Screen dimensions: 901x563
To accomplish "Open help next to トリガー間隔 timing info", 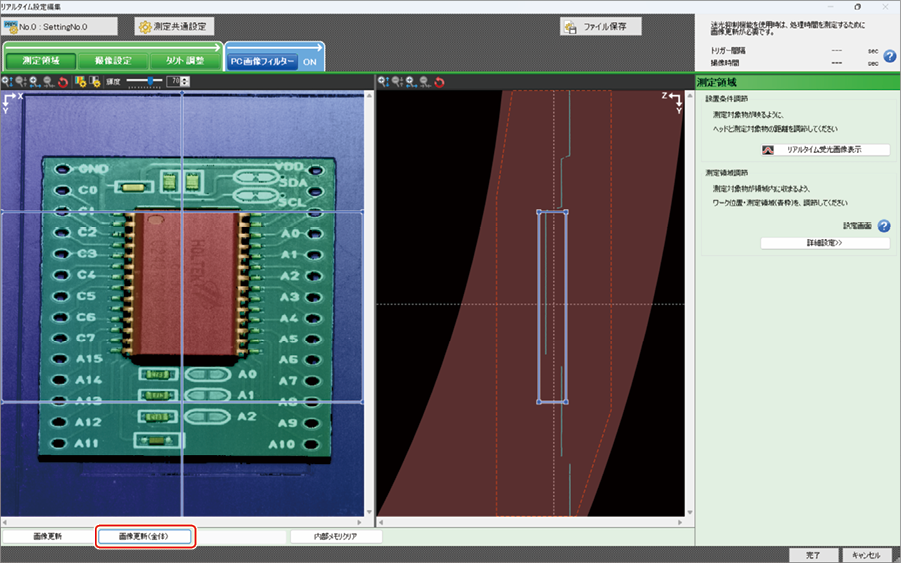I will point(889,56).
